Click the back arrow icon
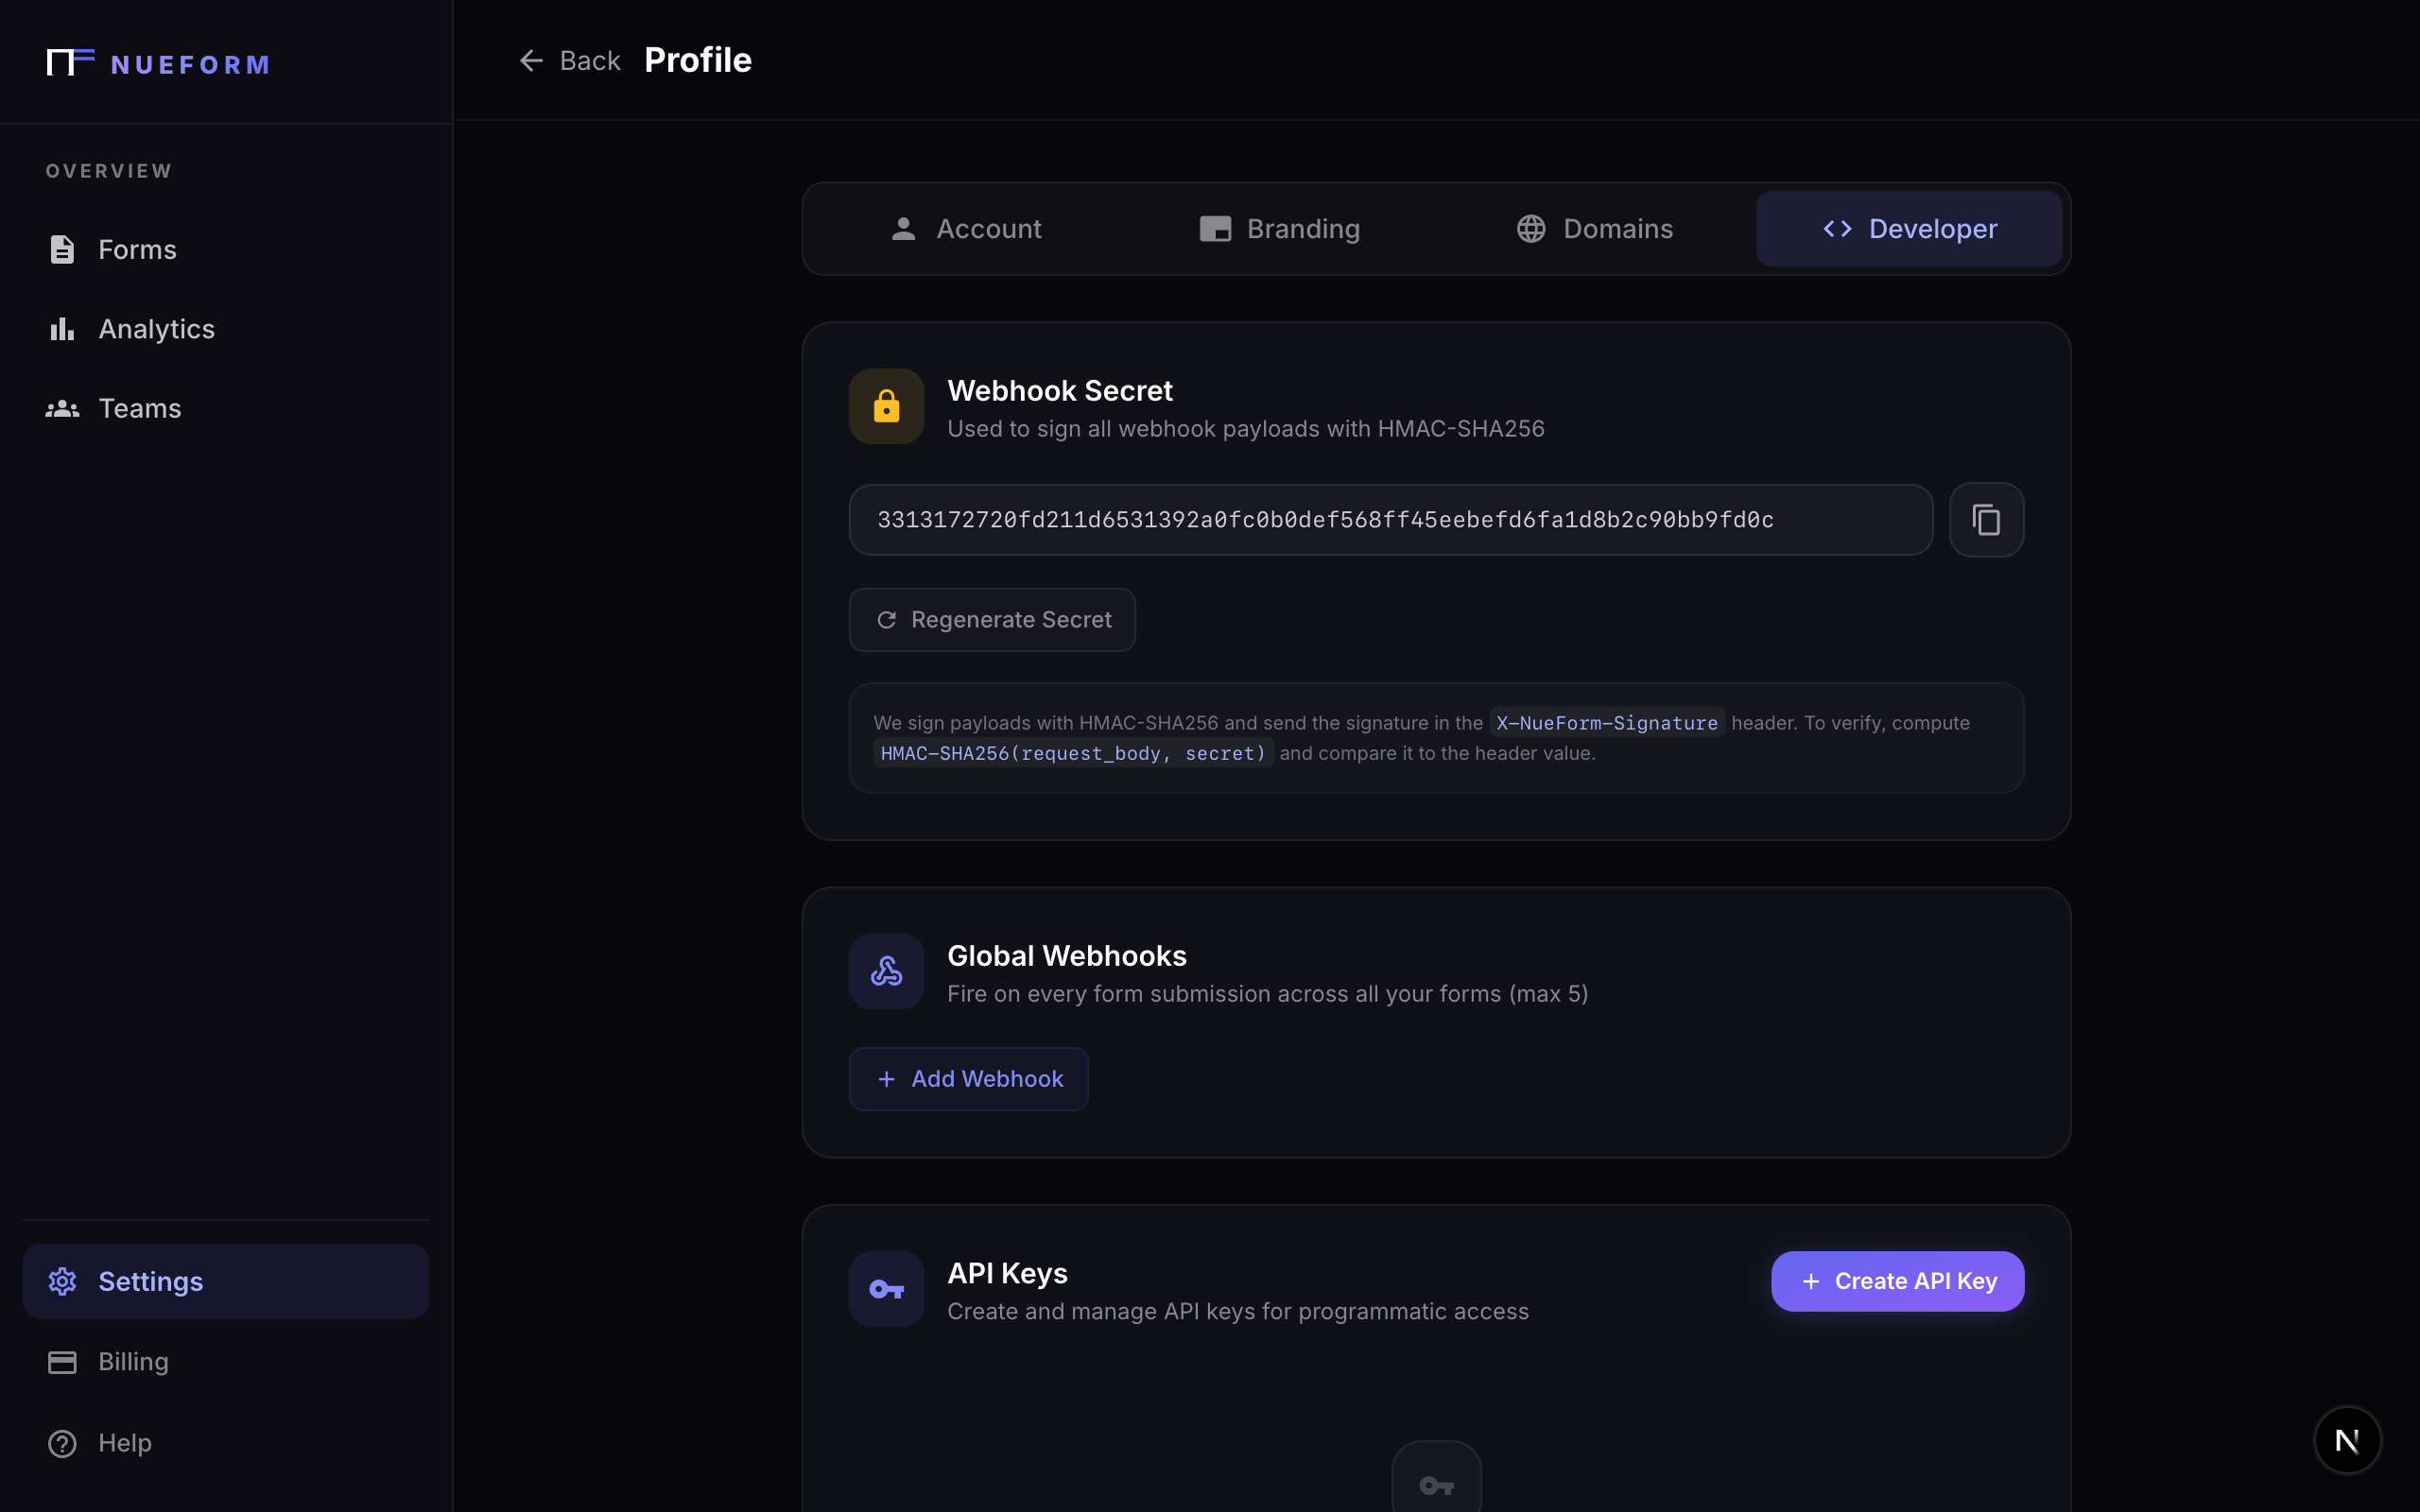The height and width of the screenshot is (1512, 2420). (531, 61)
